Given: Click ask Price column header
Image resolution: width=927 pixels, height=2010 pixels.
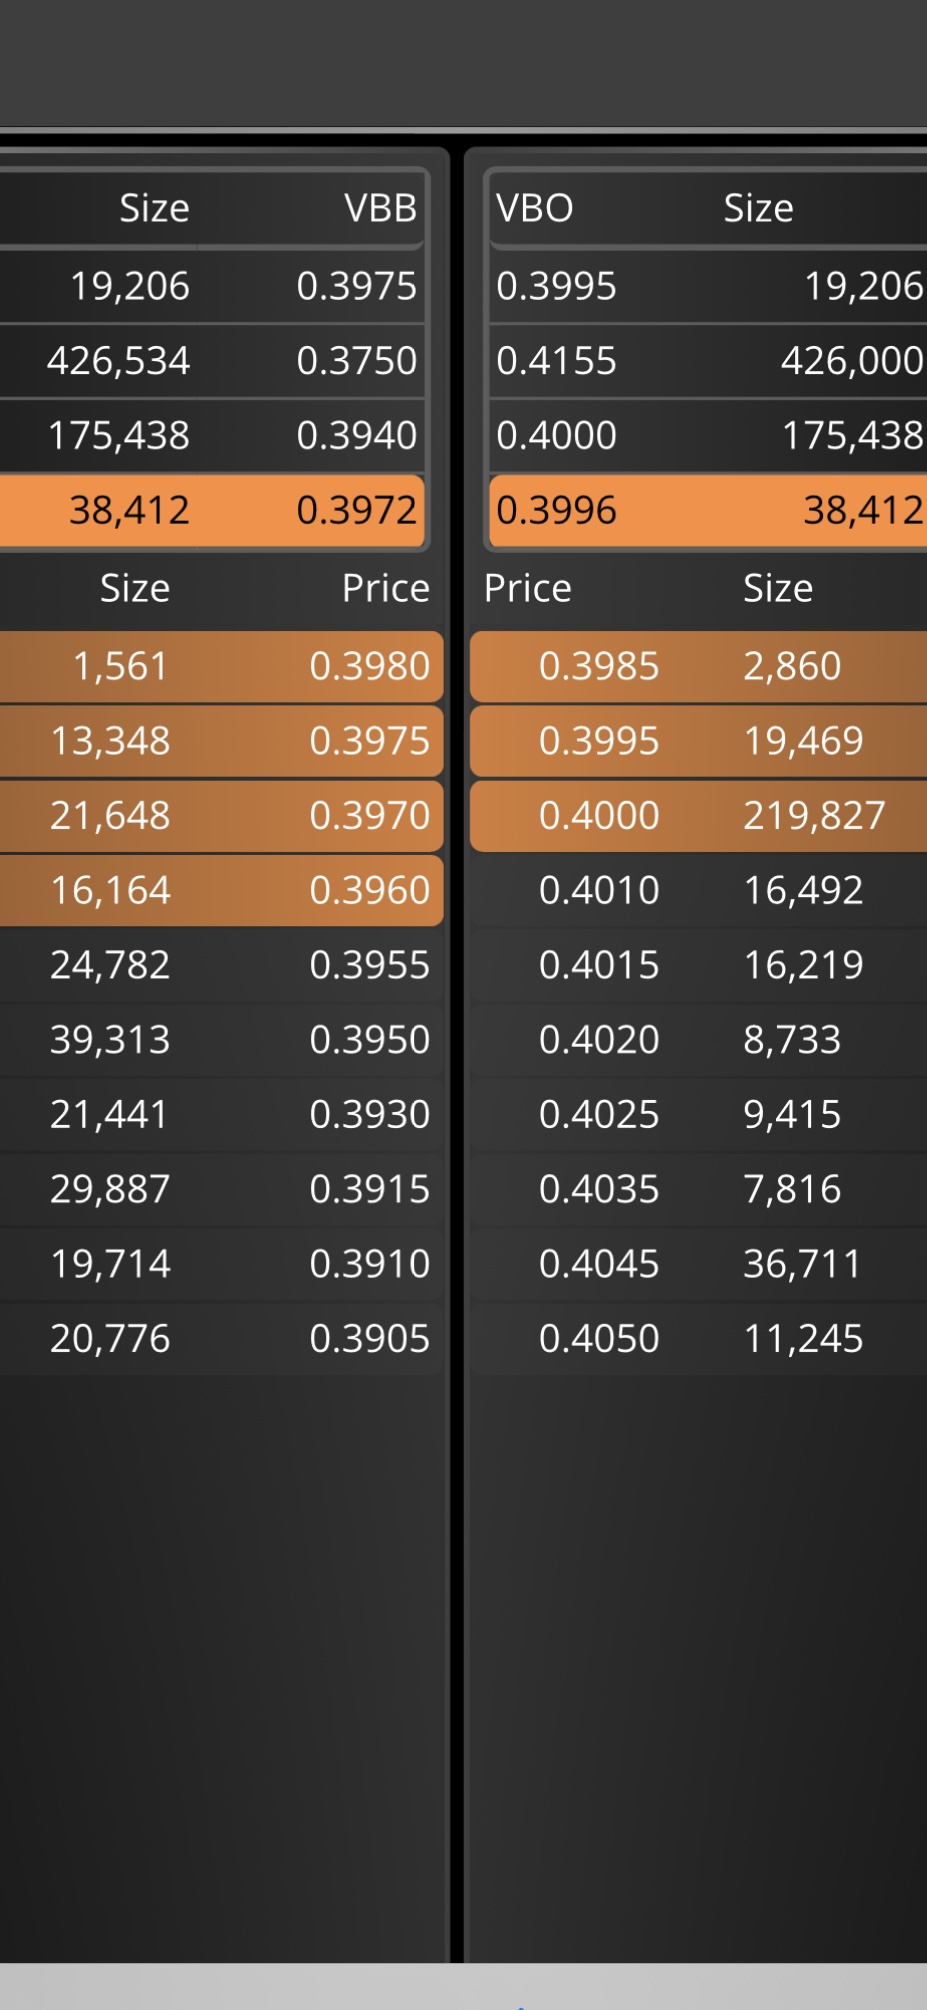Looking at the screenshot, I should pos(527,588).
